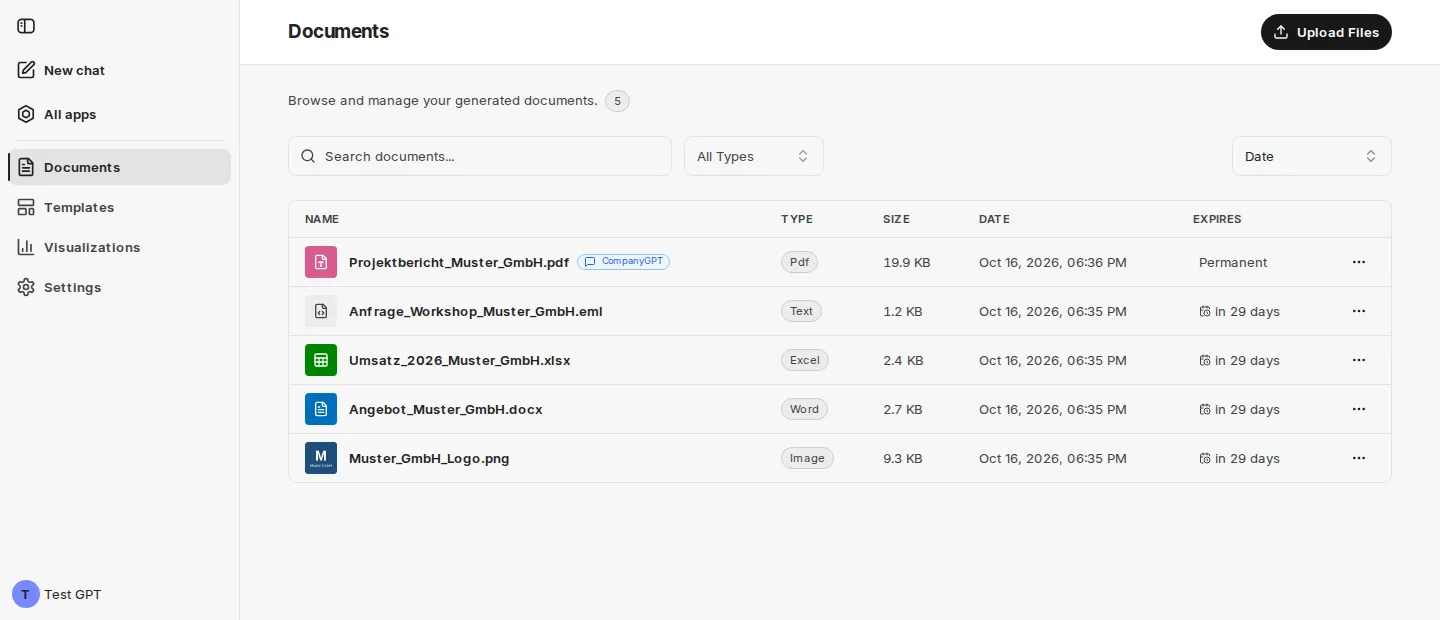This screenshot has height=620, width=1440.
Task: Go to All apps
Action: [x=119, y=114]
